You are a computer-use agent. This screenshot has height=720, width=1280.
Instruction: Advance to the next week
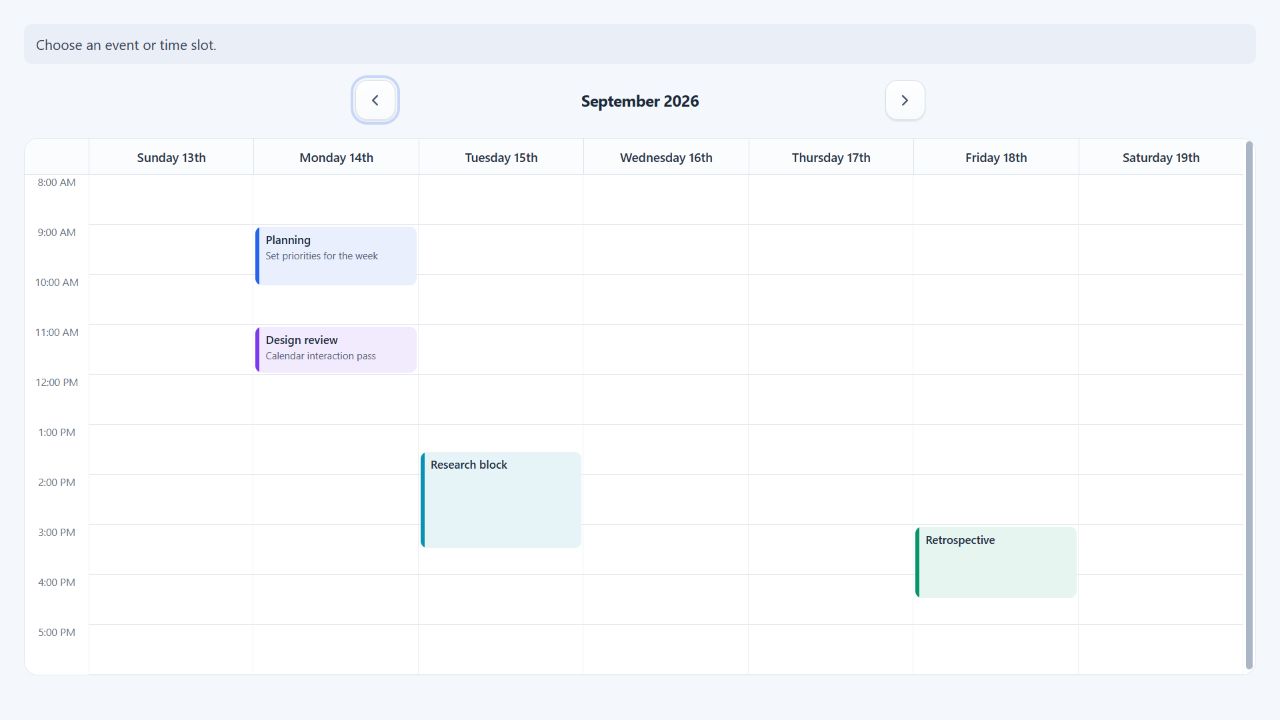[x=905, y=100]
